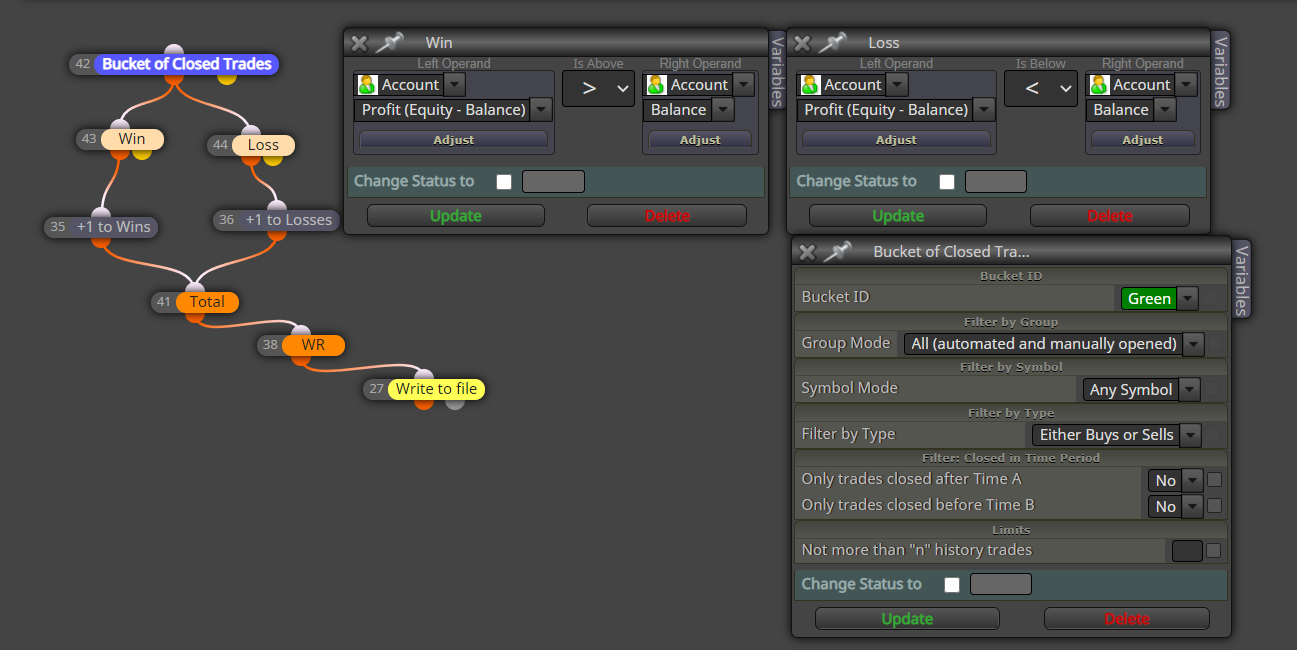Enable Change Status checkbox in Bucket panel
The height and width of the screenshot is (650, 1297).
(952, 585)
